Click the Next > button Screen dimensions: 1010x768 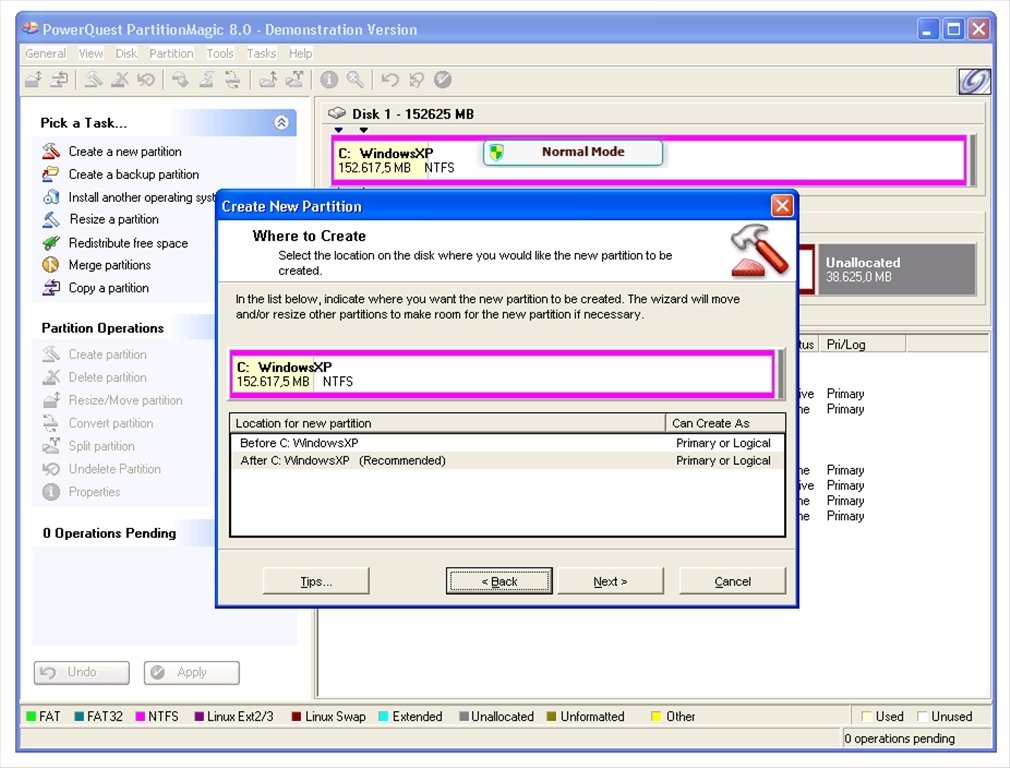610,581
